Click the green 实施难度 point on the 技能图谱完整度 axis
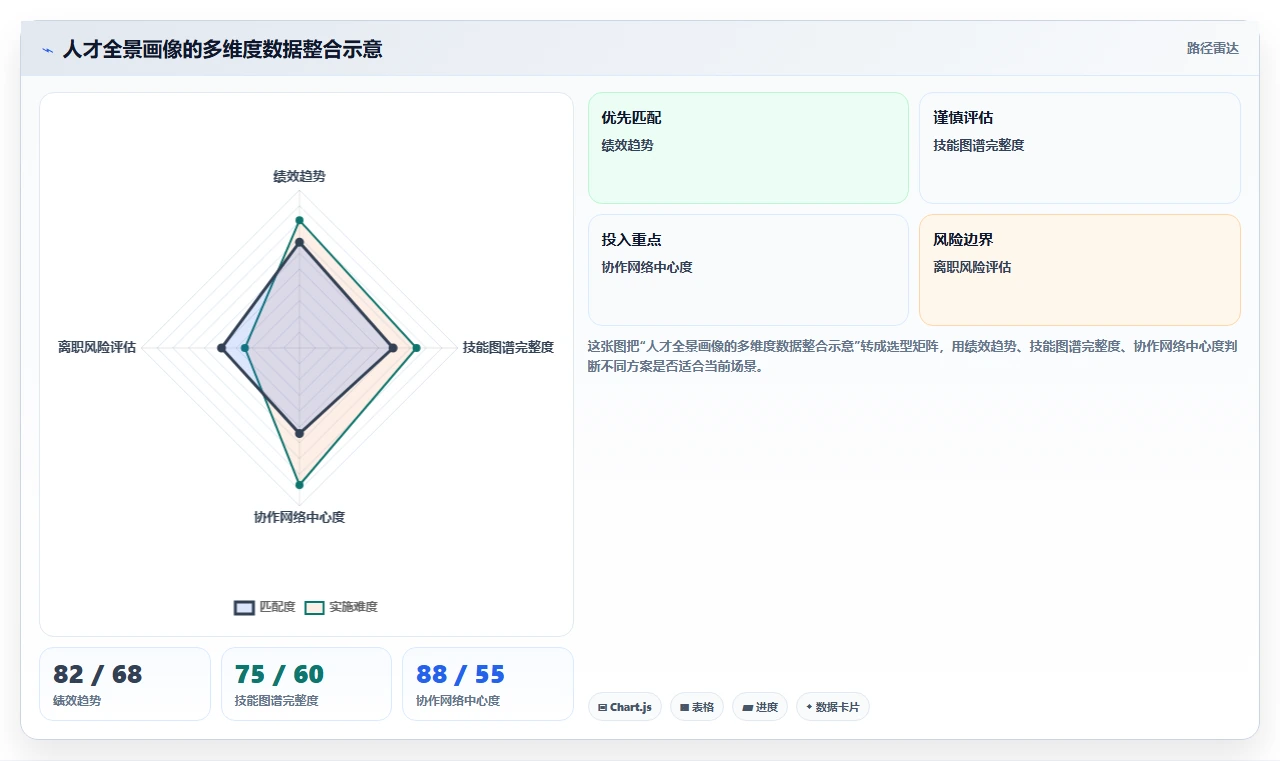 (416, 348)
